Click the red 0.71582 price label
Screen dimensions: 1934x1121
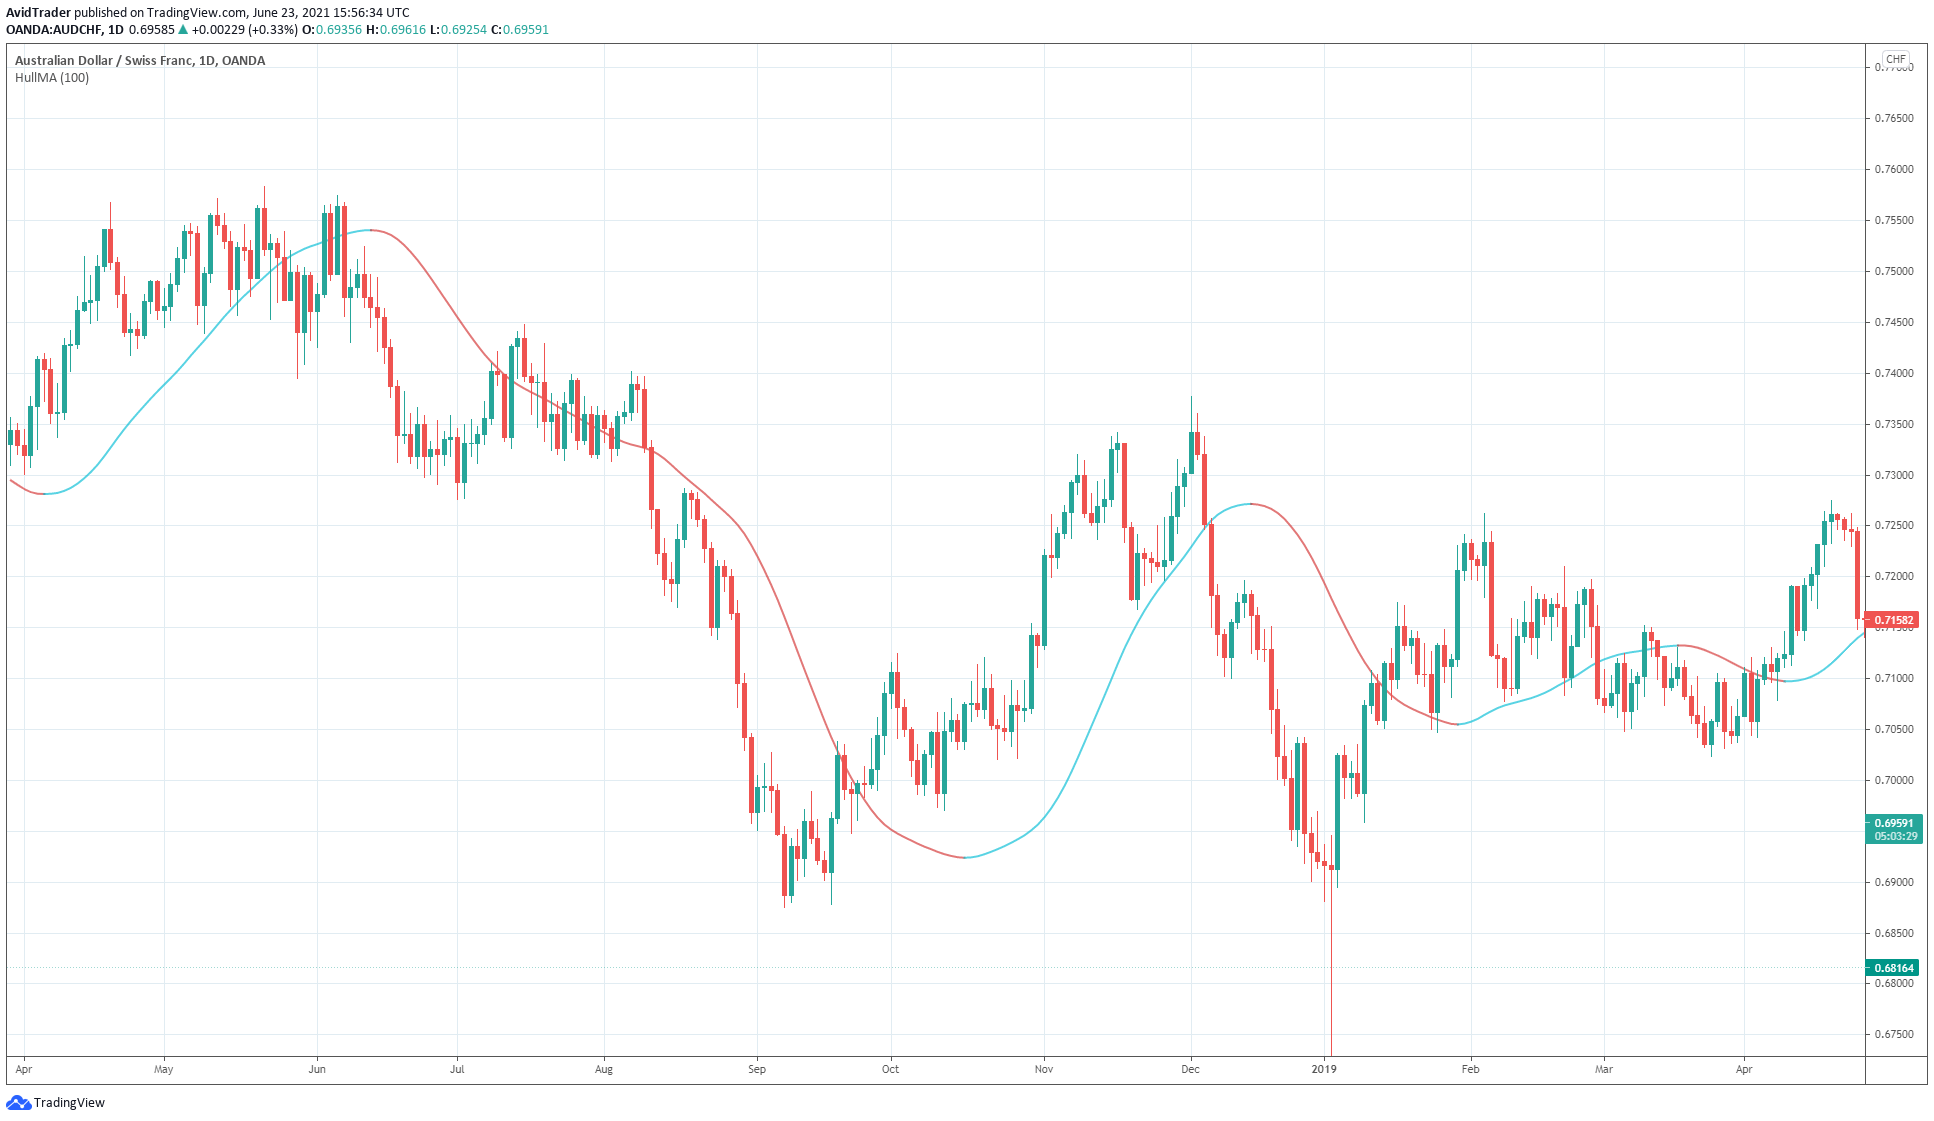[x=1893, y=620]
